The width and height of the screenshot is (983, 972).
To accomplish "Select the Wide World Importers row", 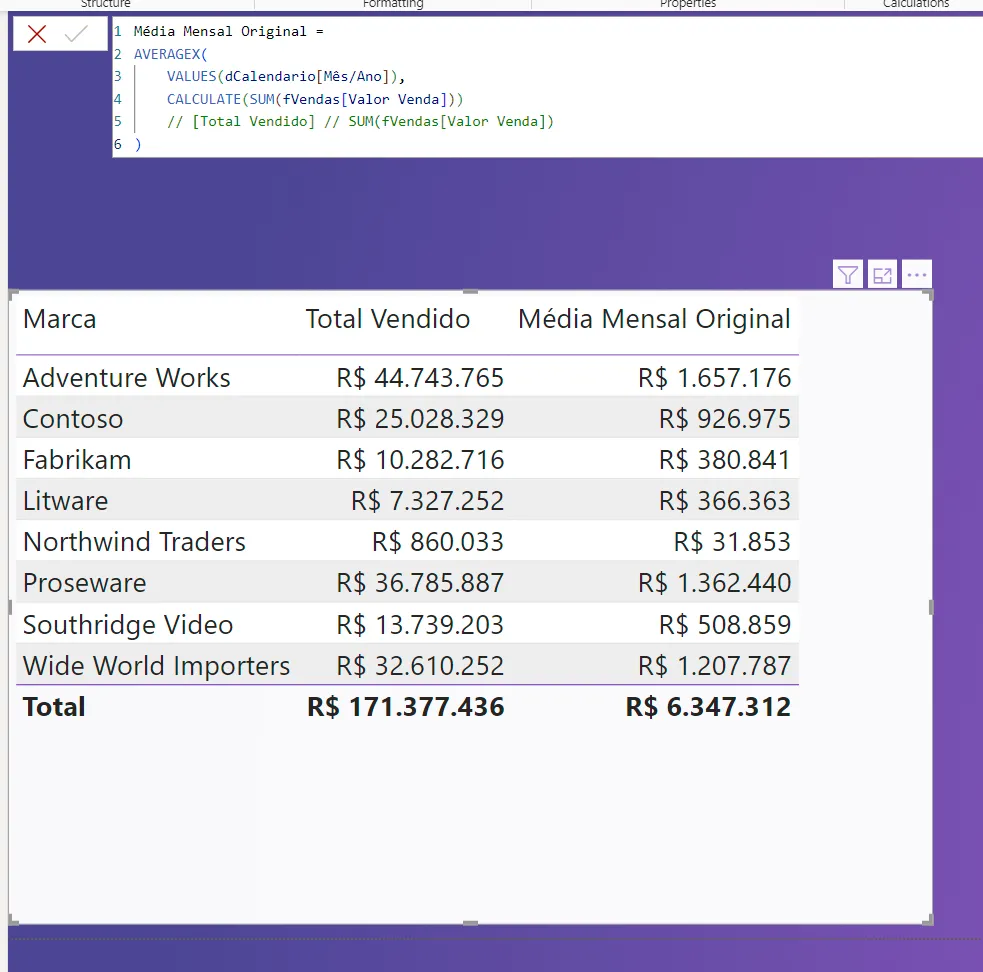I will tap(156, 666).
